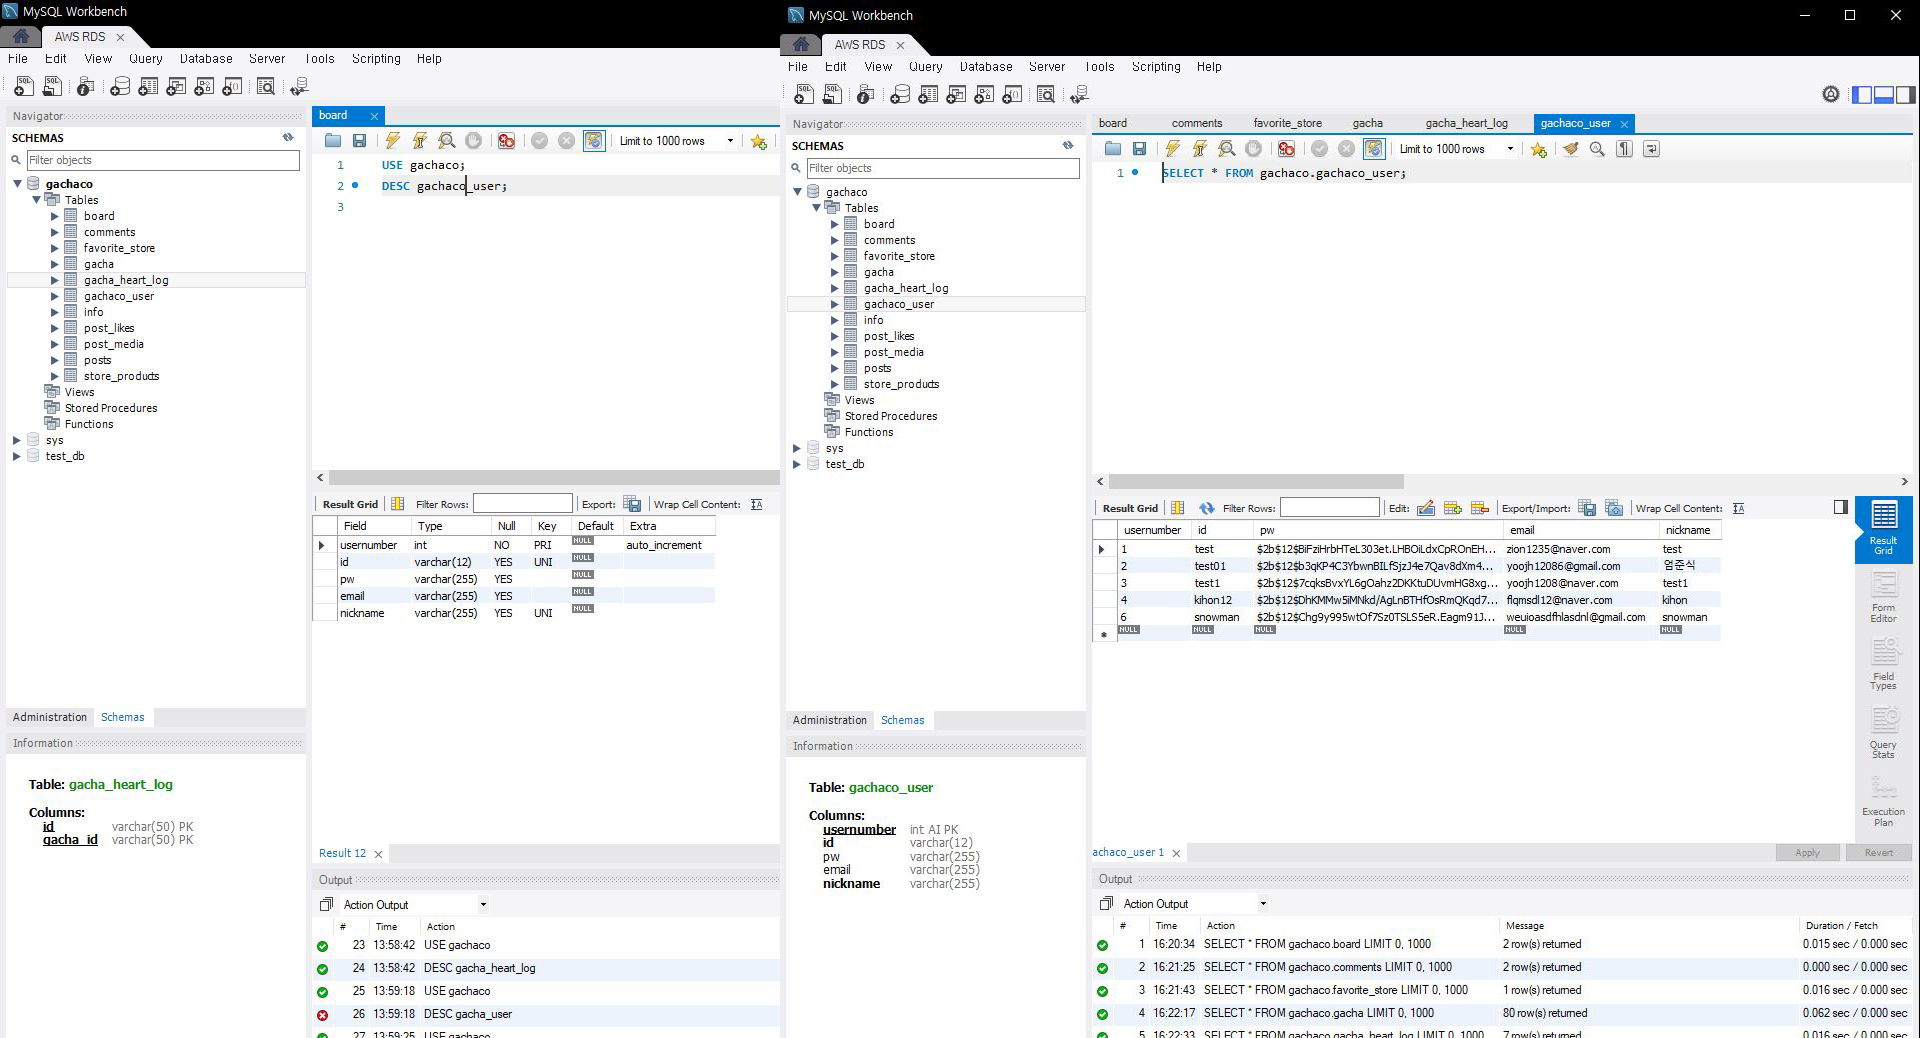The width and height of the screenshot is (1920, 1038).
Task: Open Database menu in left window
Action: (x=206, y=58)
